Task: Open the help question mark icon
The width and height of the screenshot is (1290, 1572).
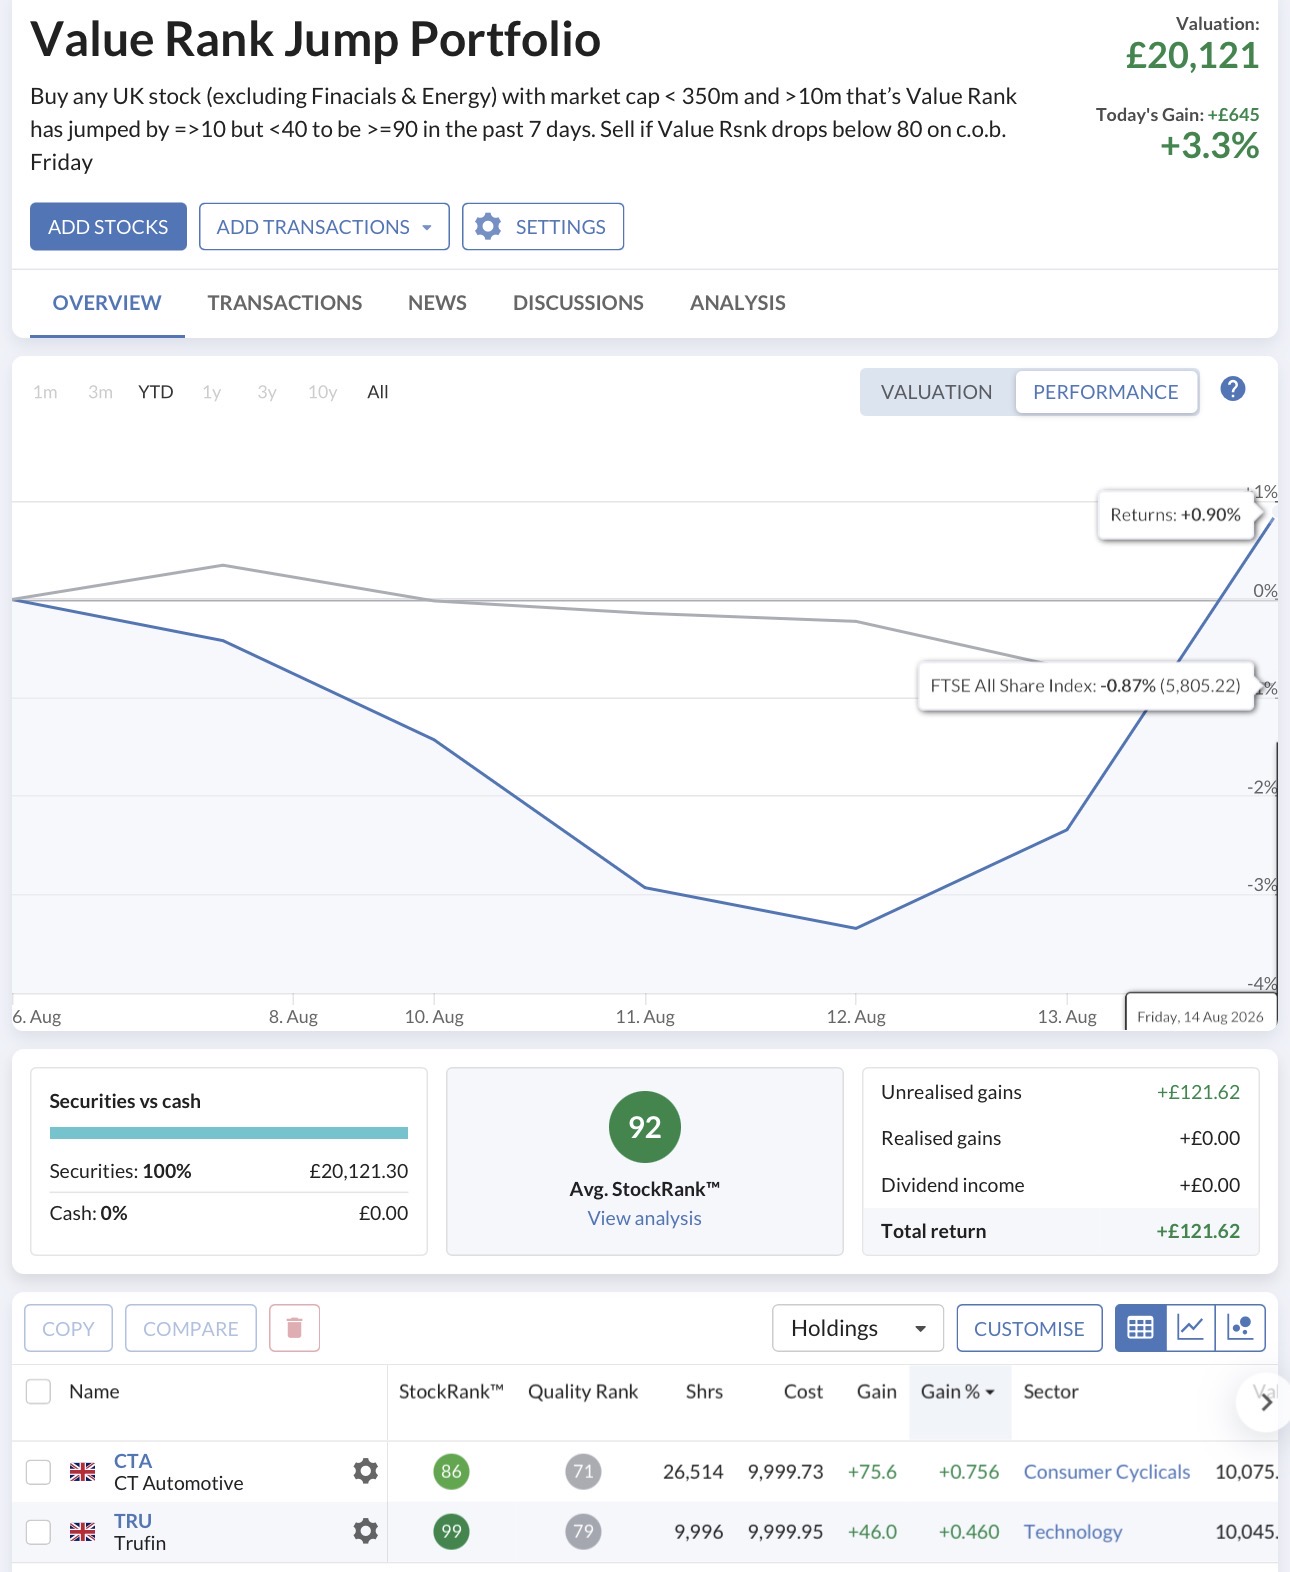Action: click(1233, 389)
